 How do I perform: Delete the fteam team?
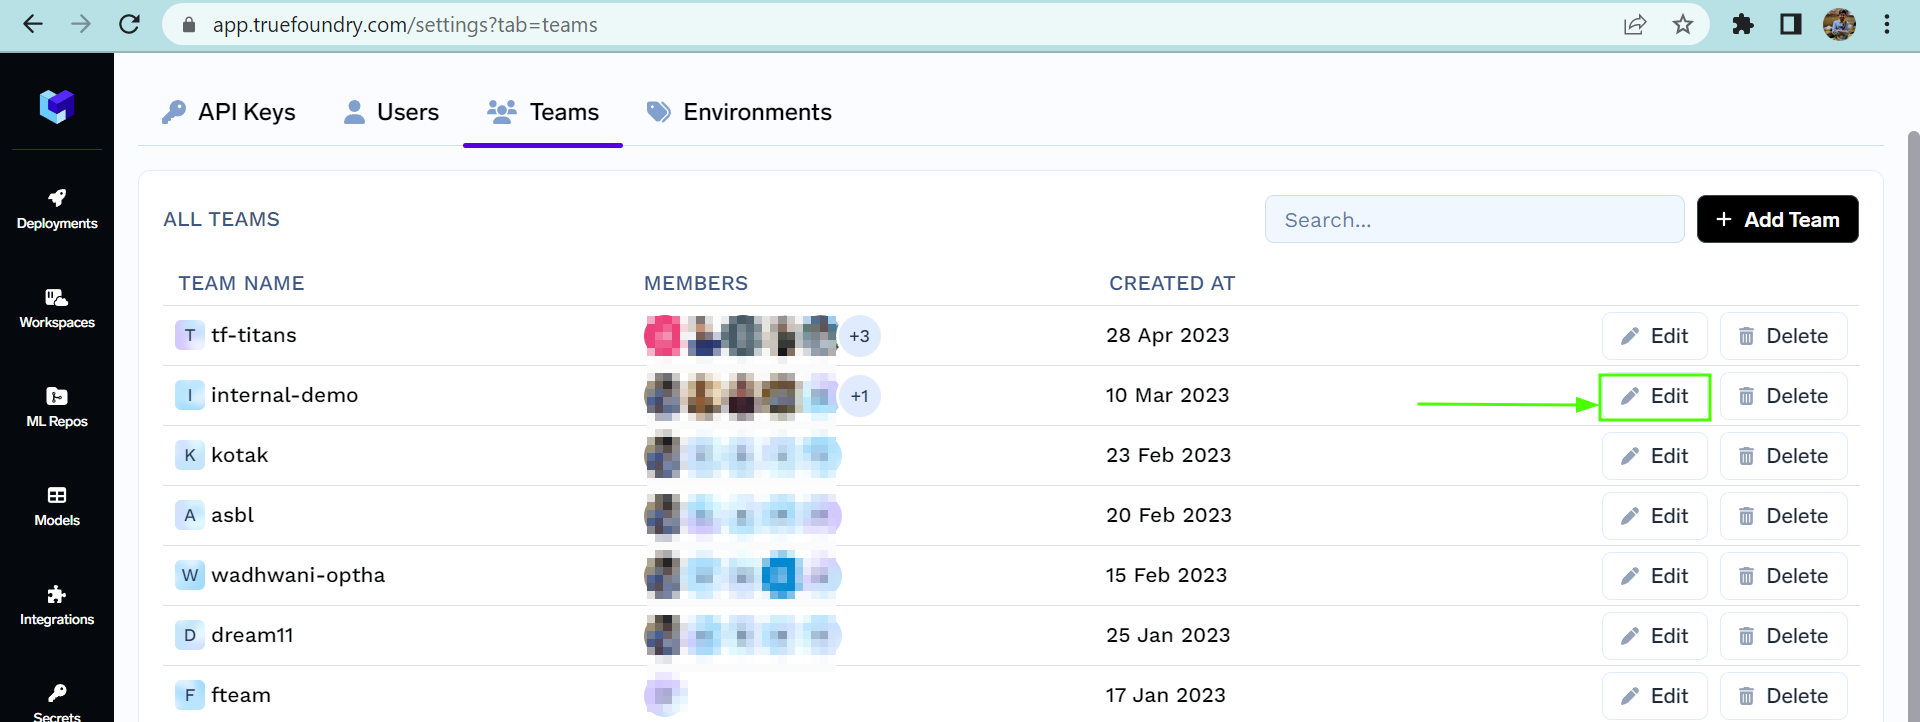(x=1784, y=696)
